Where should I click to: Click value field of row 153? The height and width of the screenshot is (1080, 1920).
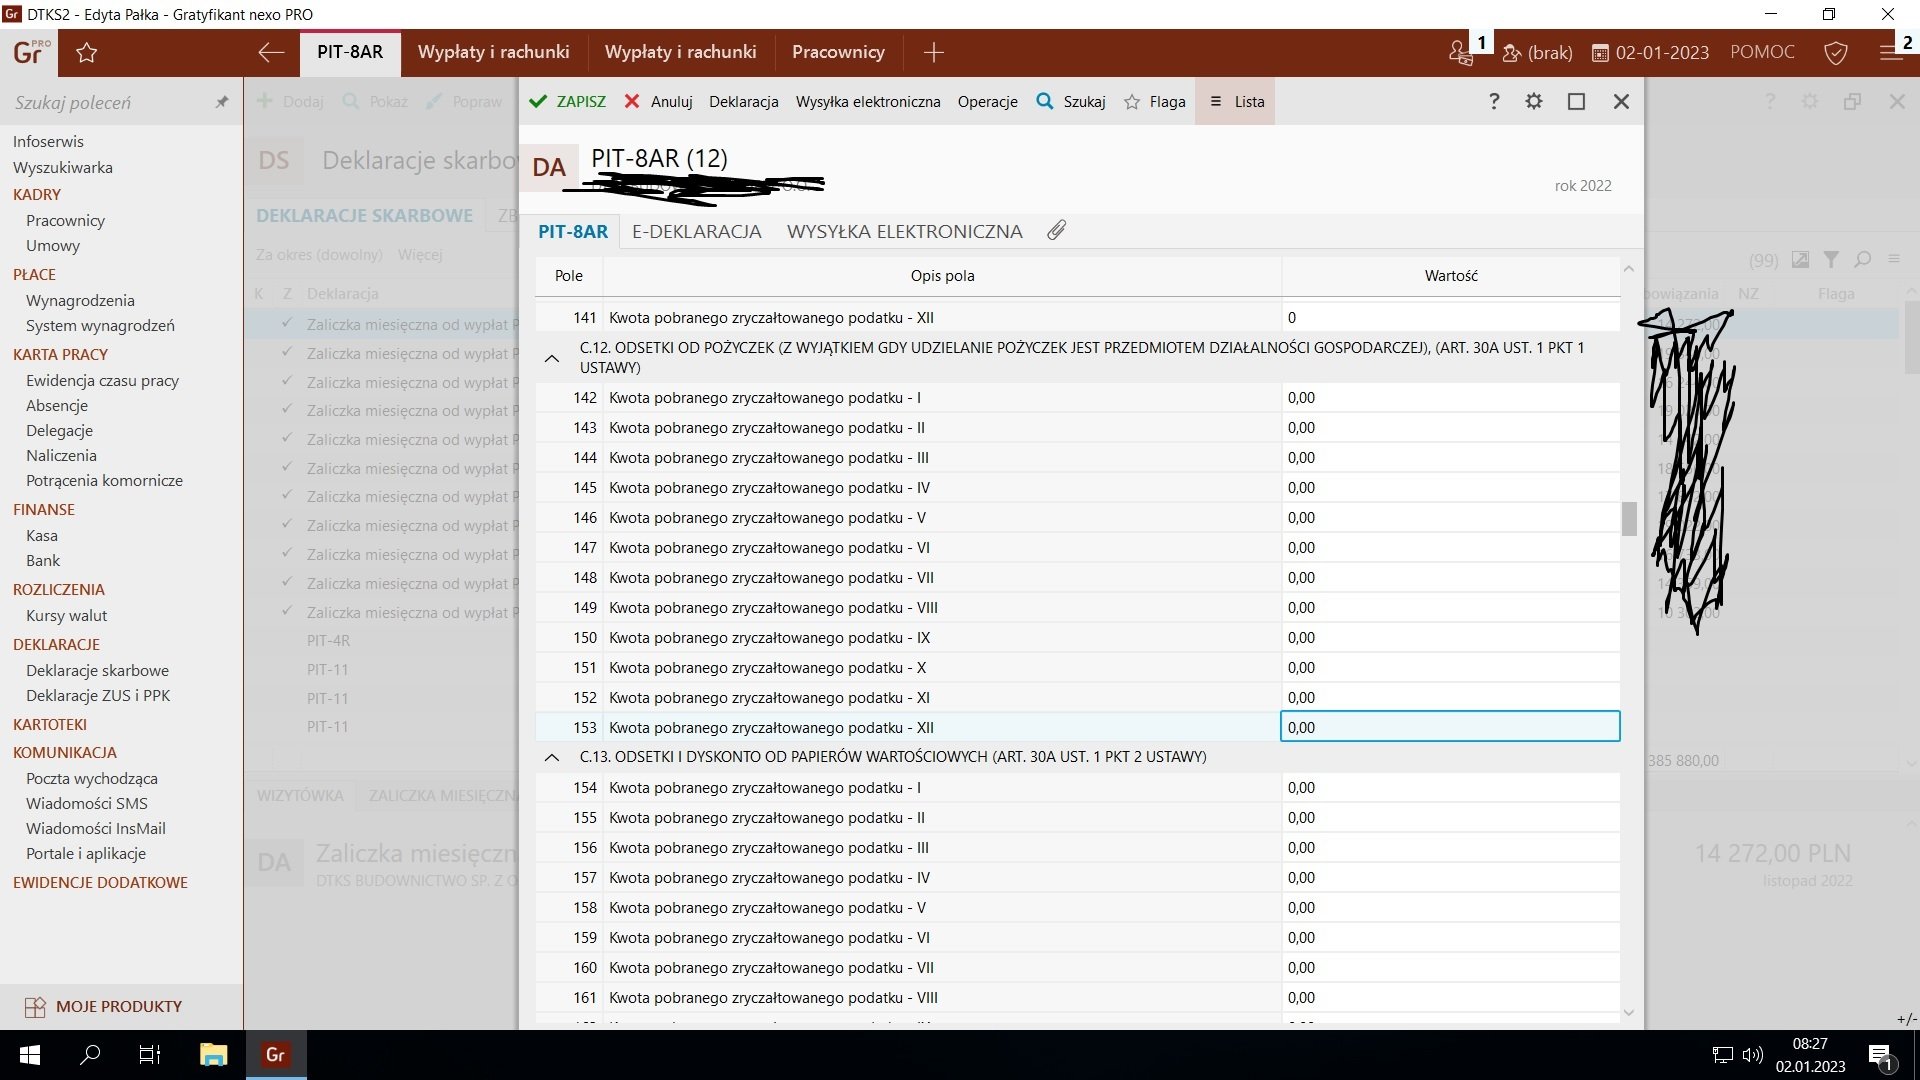1449,727
